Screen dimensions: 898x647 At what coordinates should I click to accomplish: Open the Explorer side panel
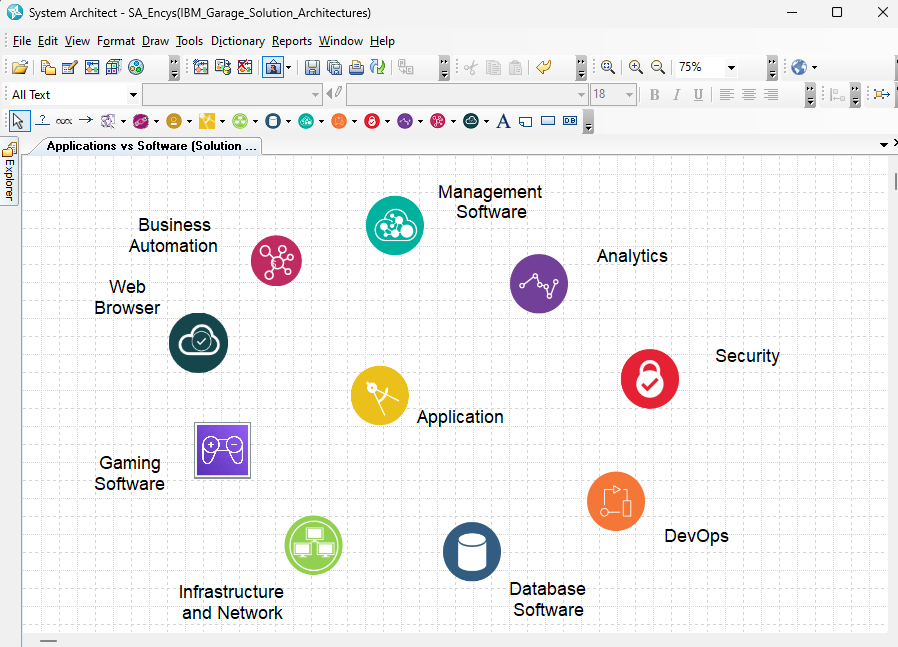[9, 172]
